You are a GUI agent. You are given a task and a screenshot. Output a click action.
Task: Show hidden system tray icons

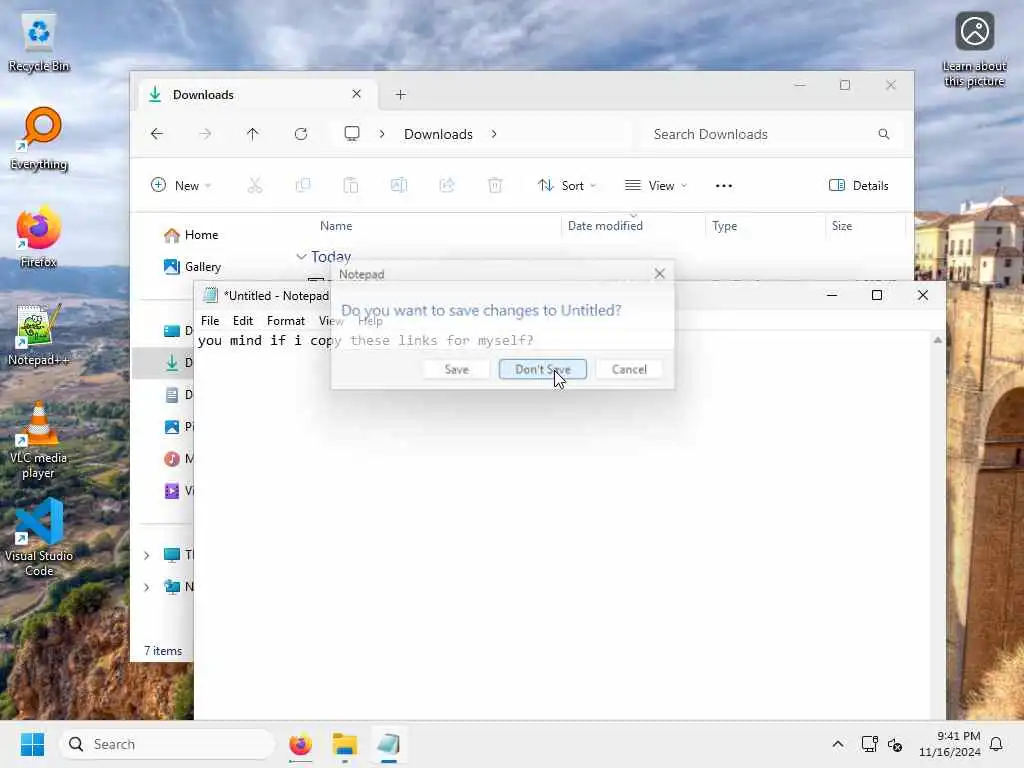[838, 744]
